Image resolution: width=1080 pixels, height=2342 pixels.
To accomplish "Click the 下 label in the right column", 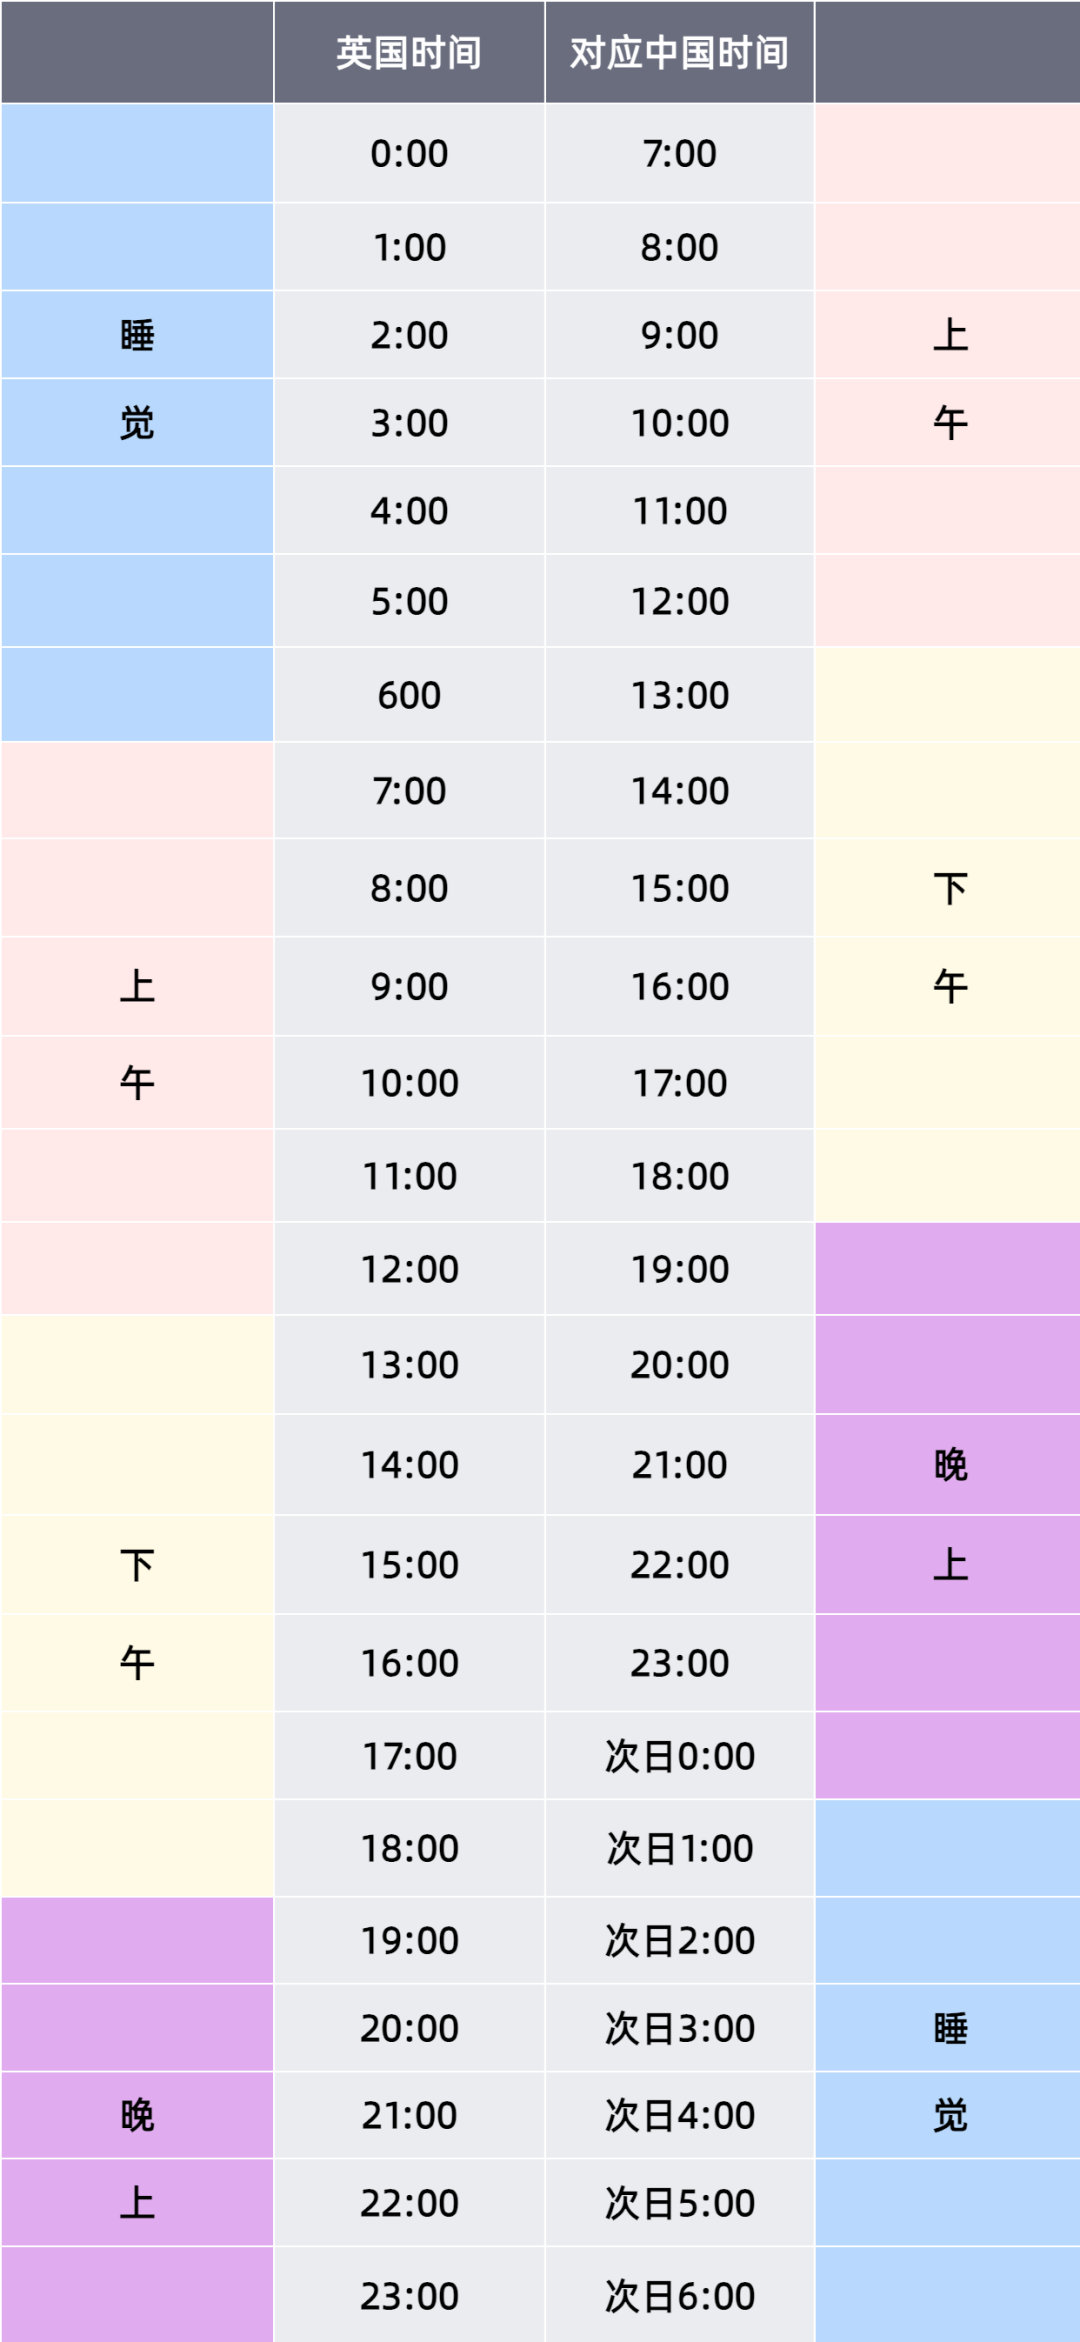I will pos(950,888).
